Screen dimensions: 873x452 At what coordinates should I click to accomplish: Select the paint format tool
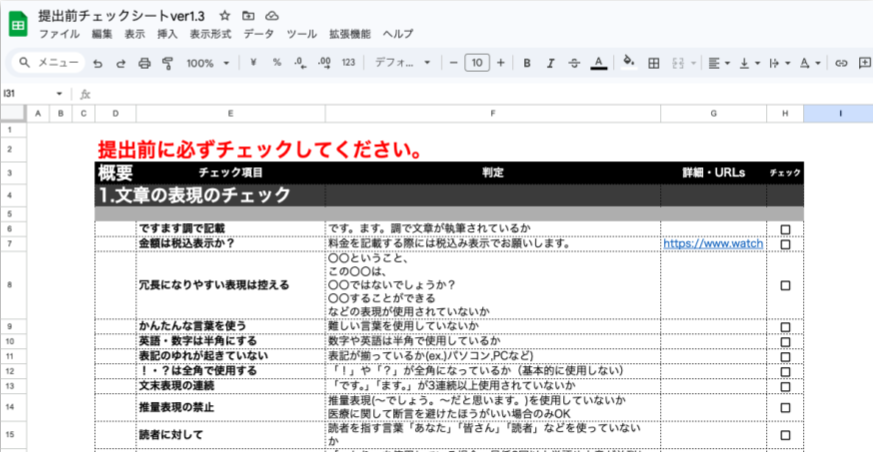point(167,63)
